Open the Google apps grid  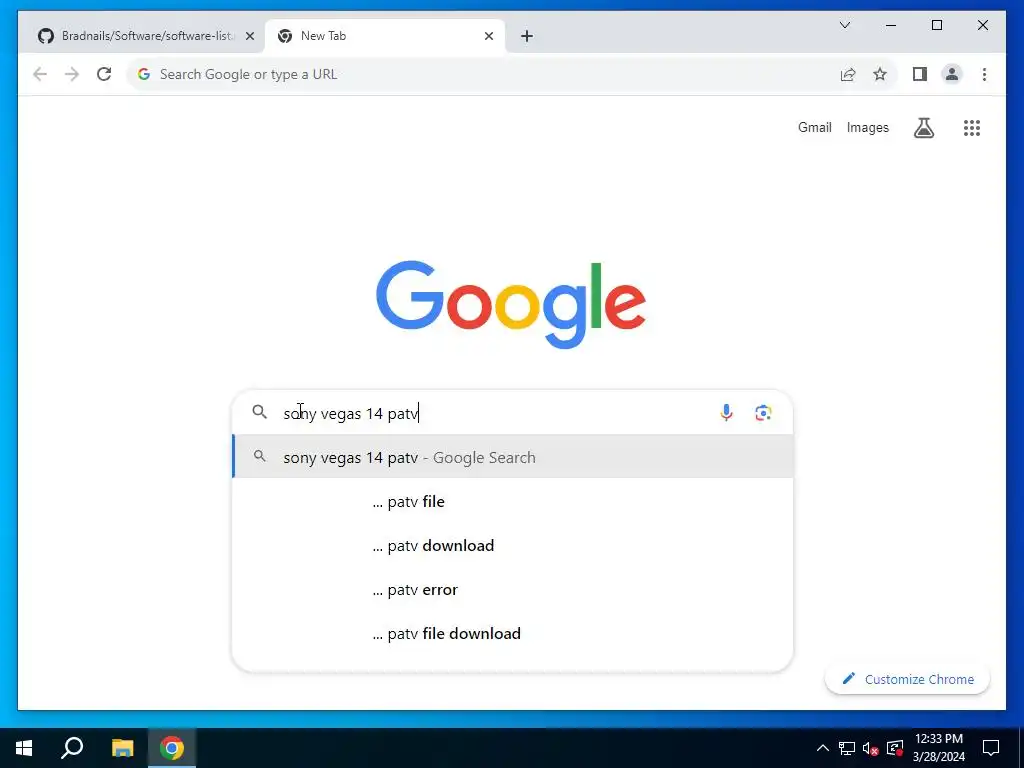[x=972, y=128]
